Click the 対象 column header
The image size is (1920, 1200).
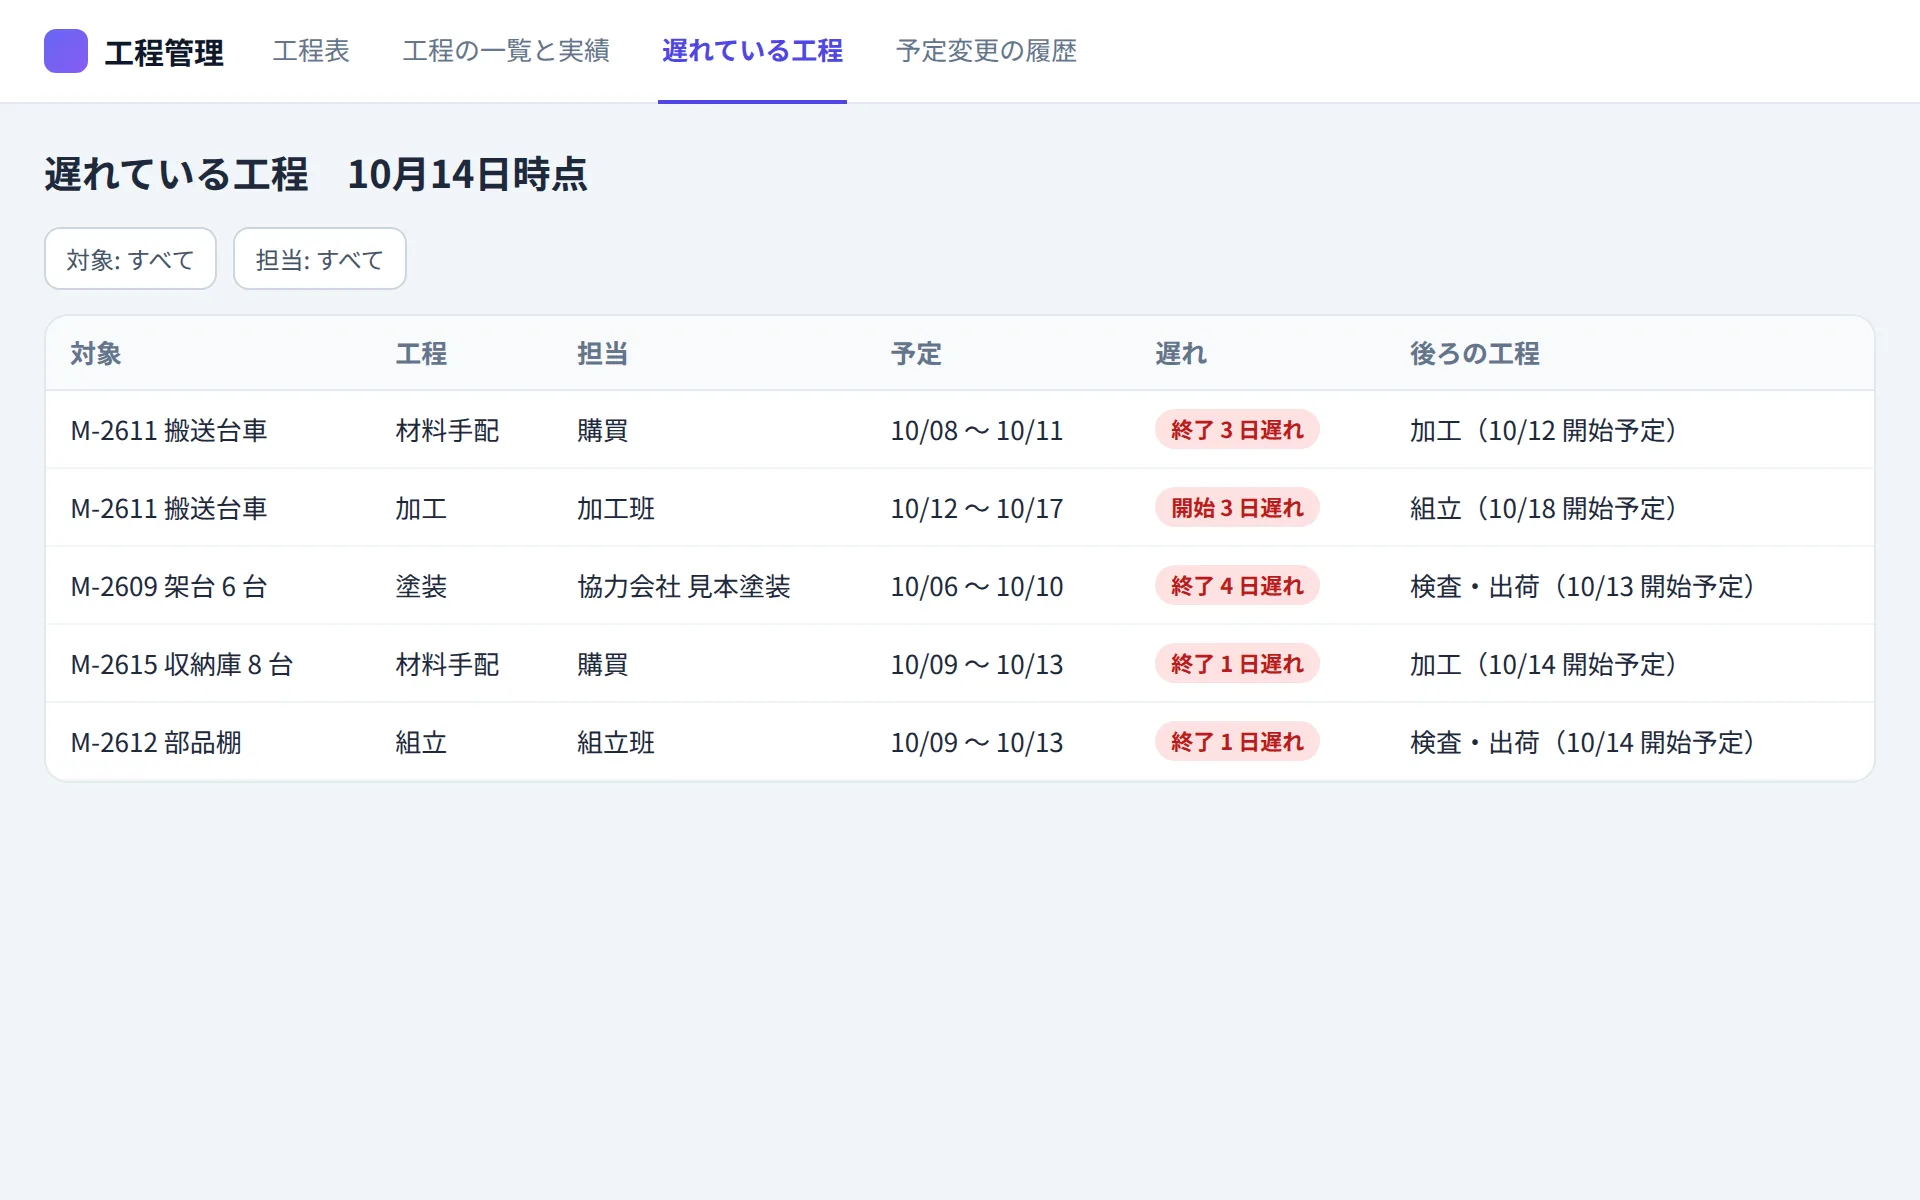tap(96, 354)
